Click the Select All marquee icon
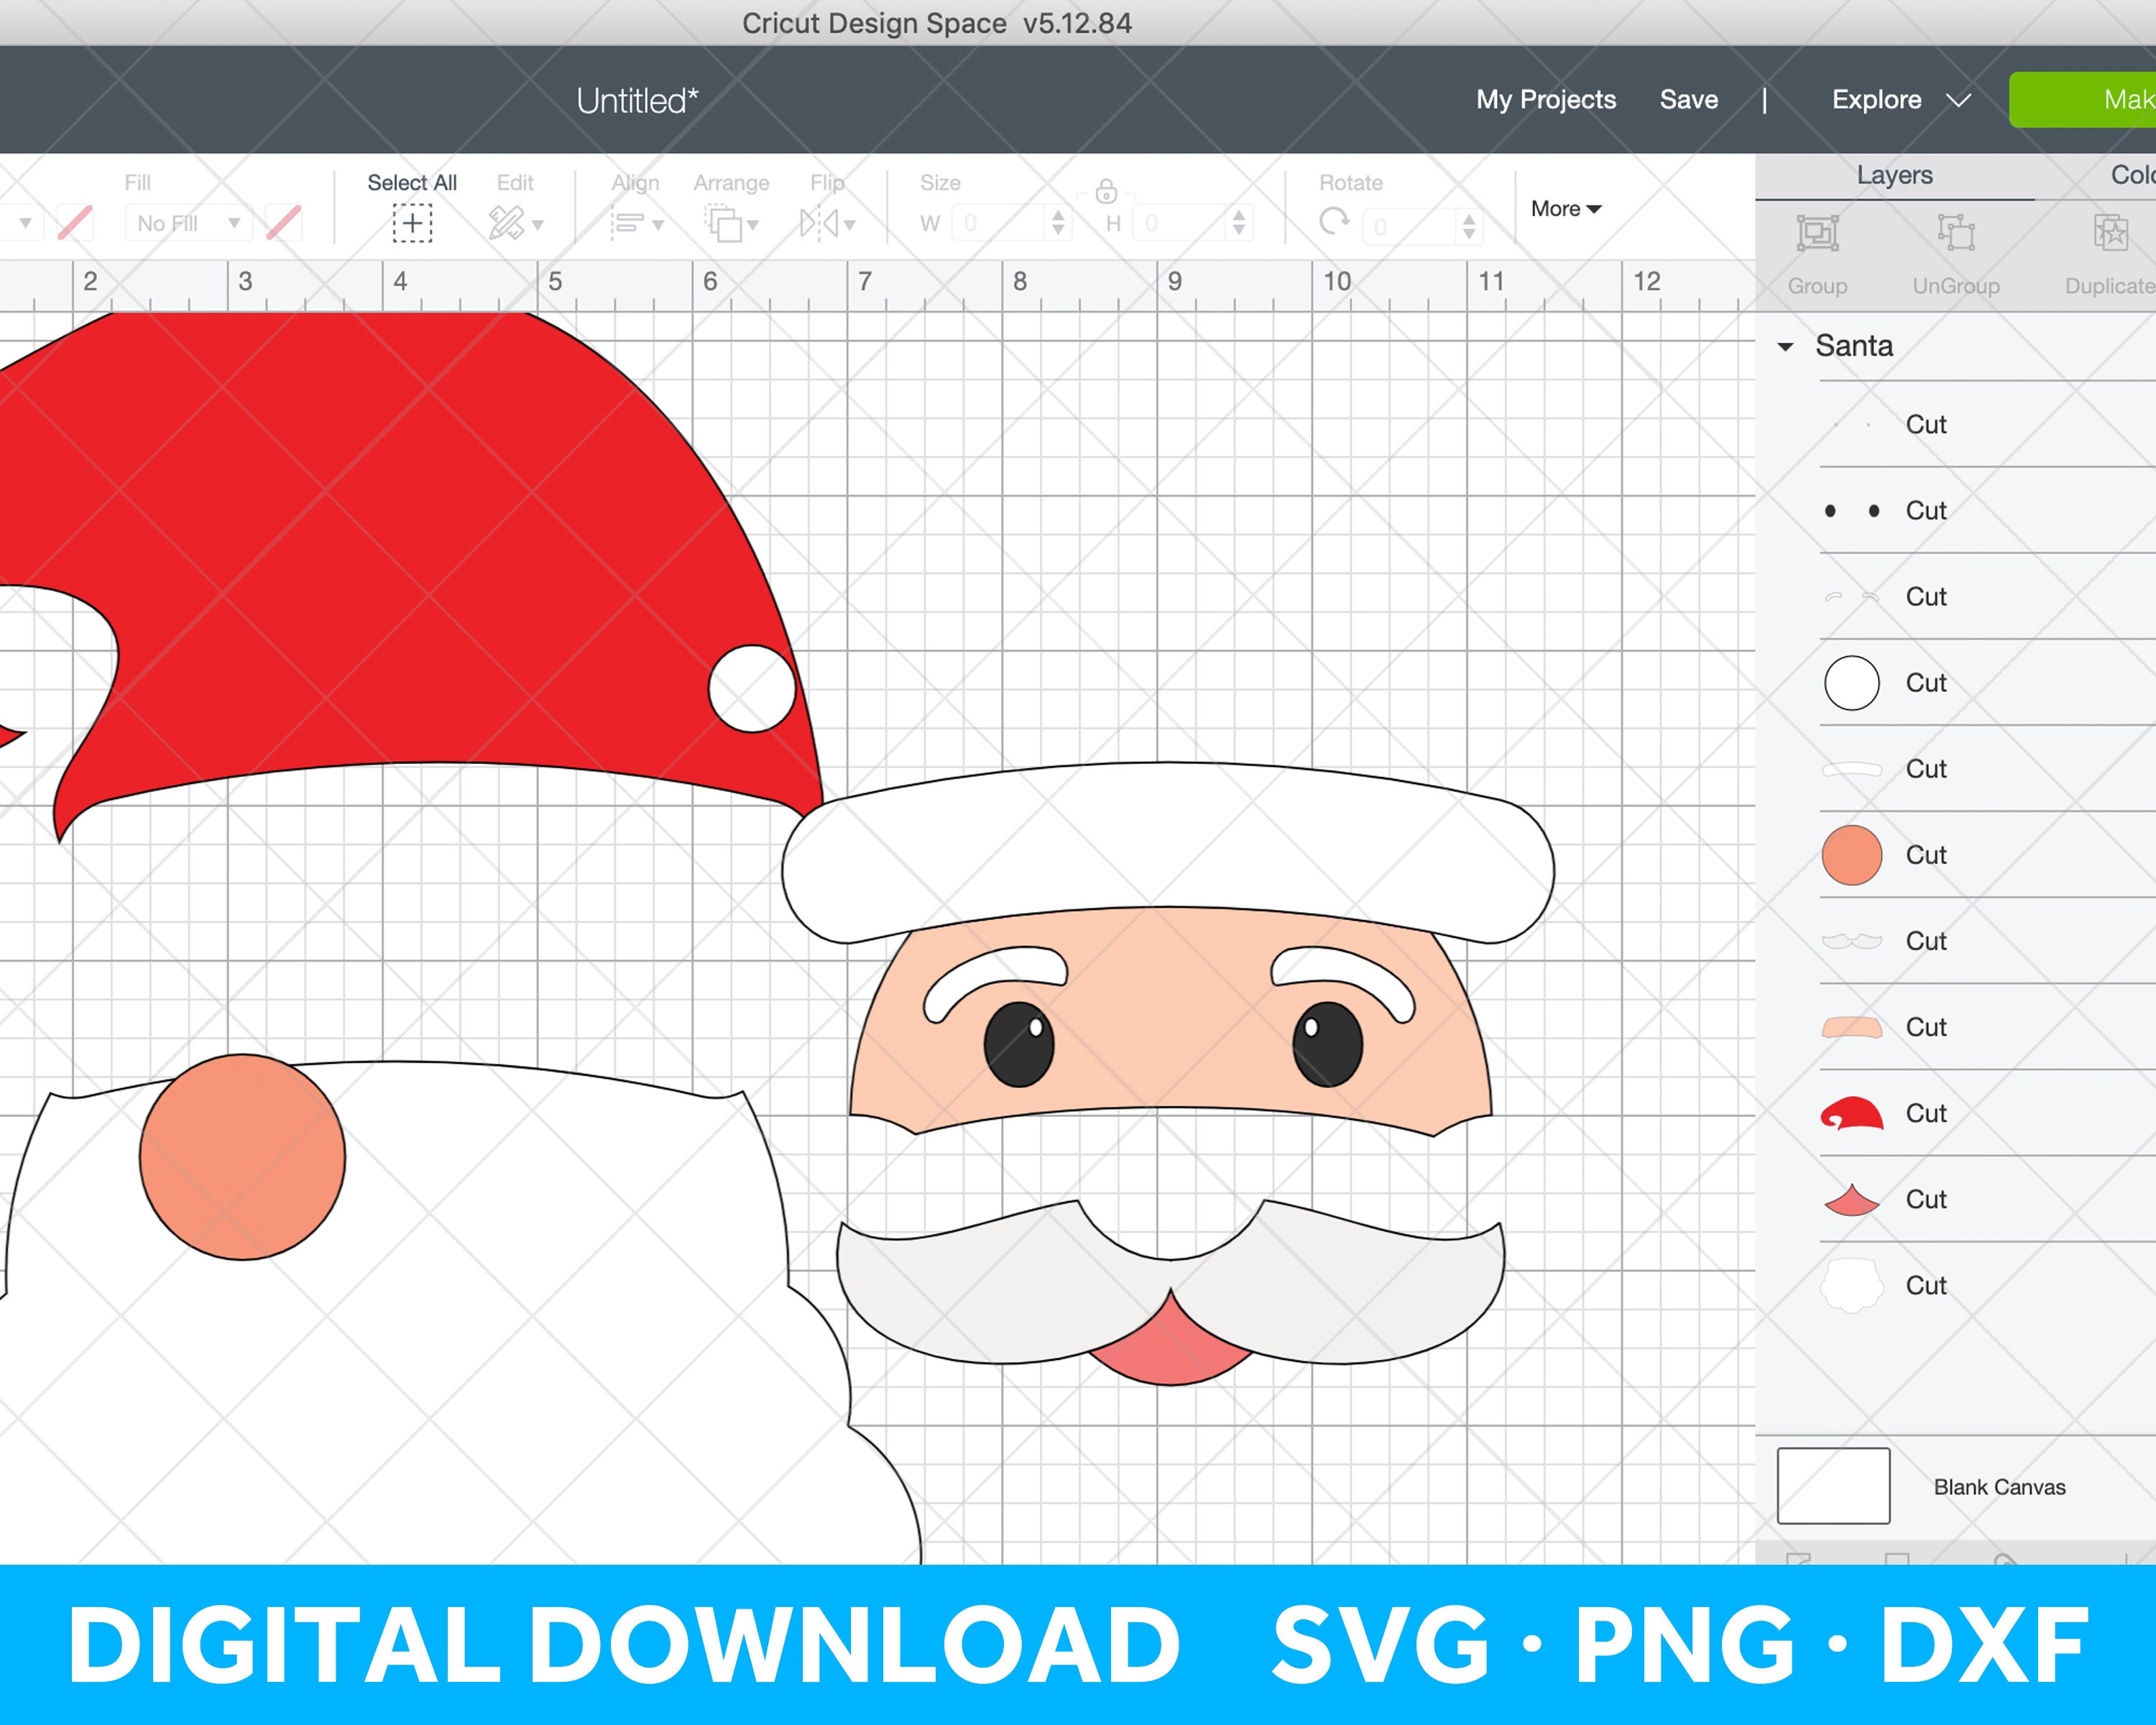The image size is (2156, 1725). pyautogui.click(x=411, y=222)
